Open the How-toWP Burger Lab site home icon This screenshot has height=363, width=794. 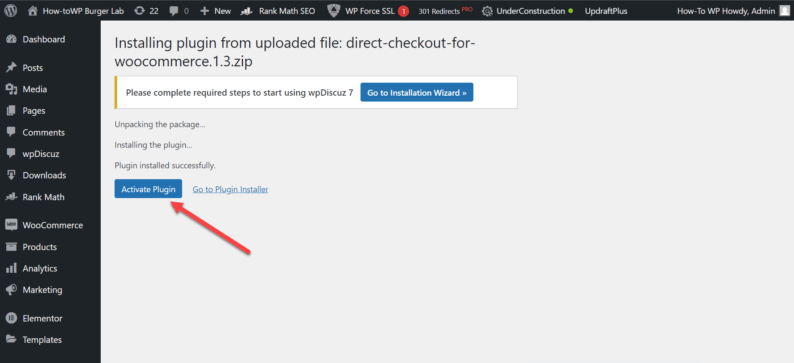pos(33,11)
